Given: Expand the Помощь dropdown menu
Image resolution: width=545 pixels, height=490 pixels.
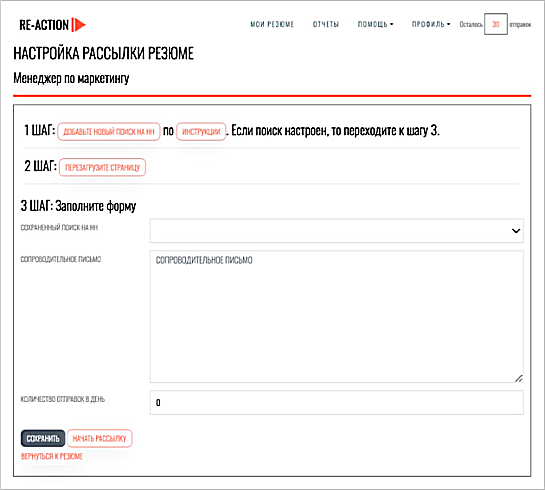Looking at the screenshot, I should (x=375, y=24).
